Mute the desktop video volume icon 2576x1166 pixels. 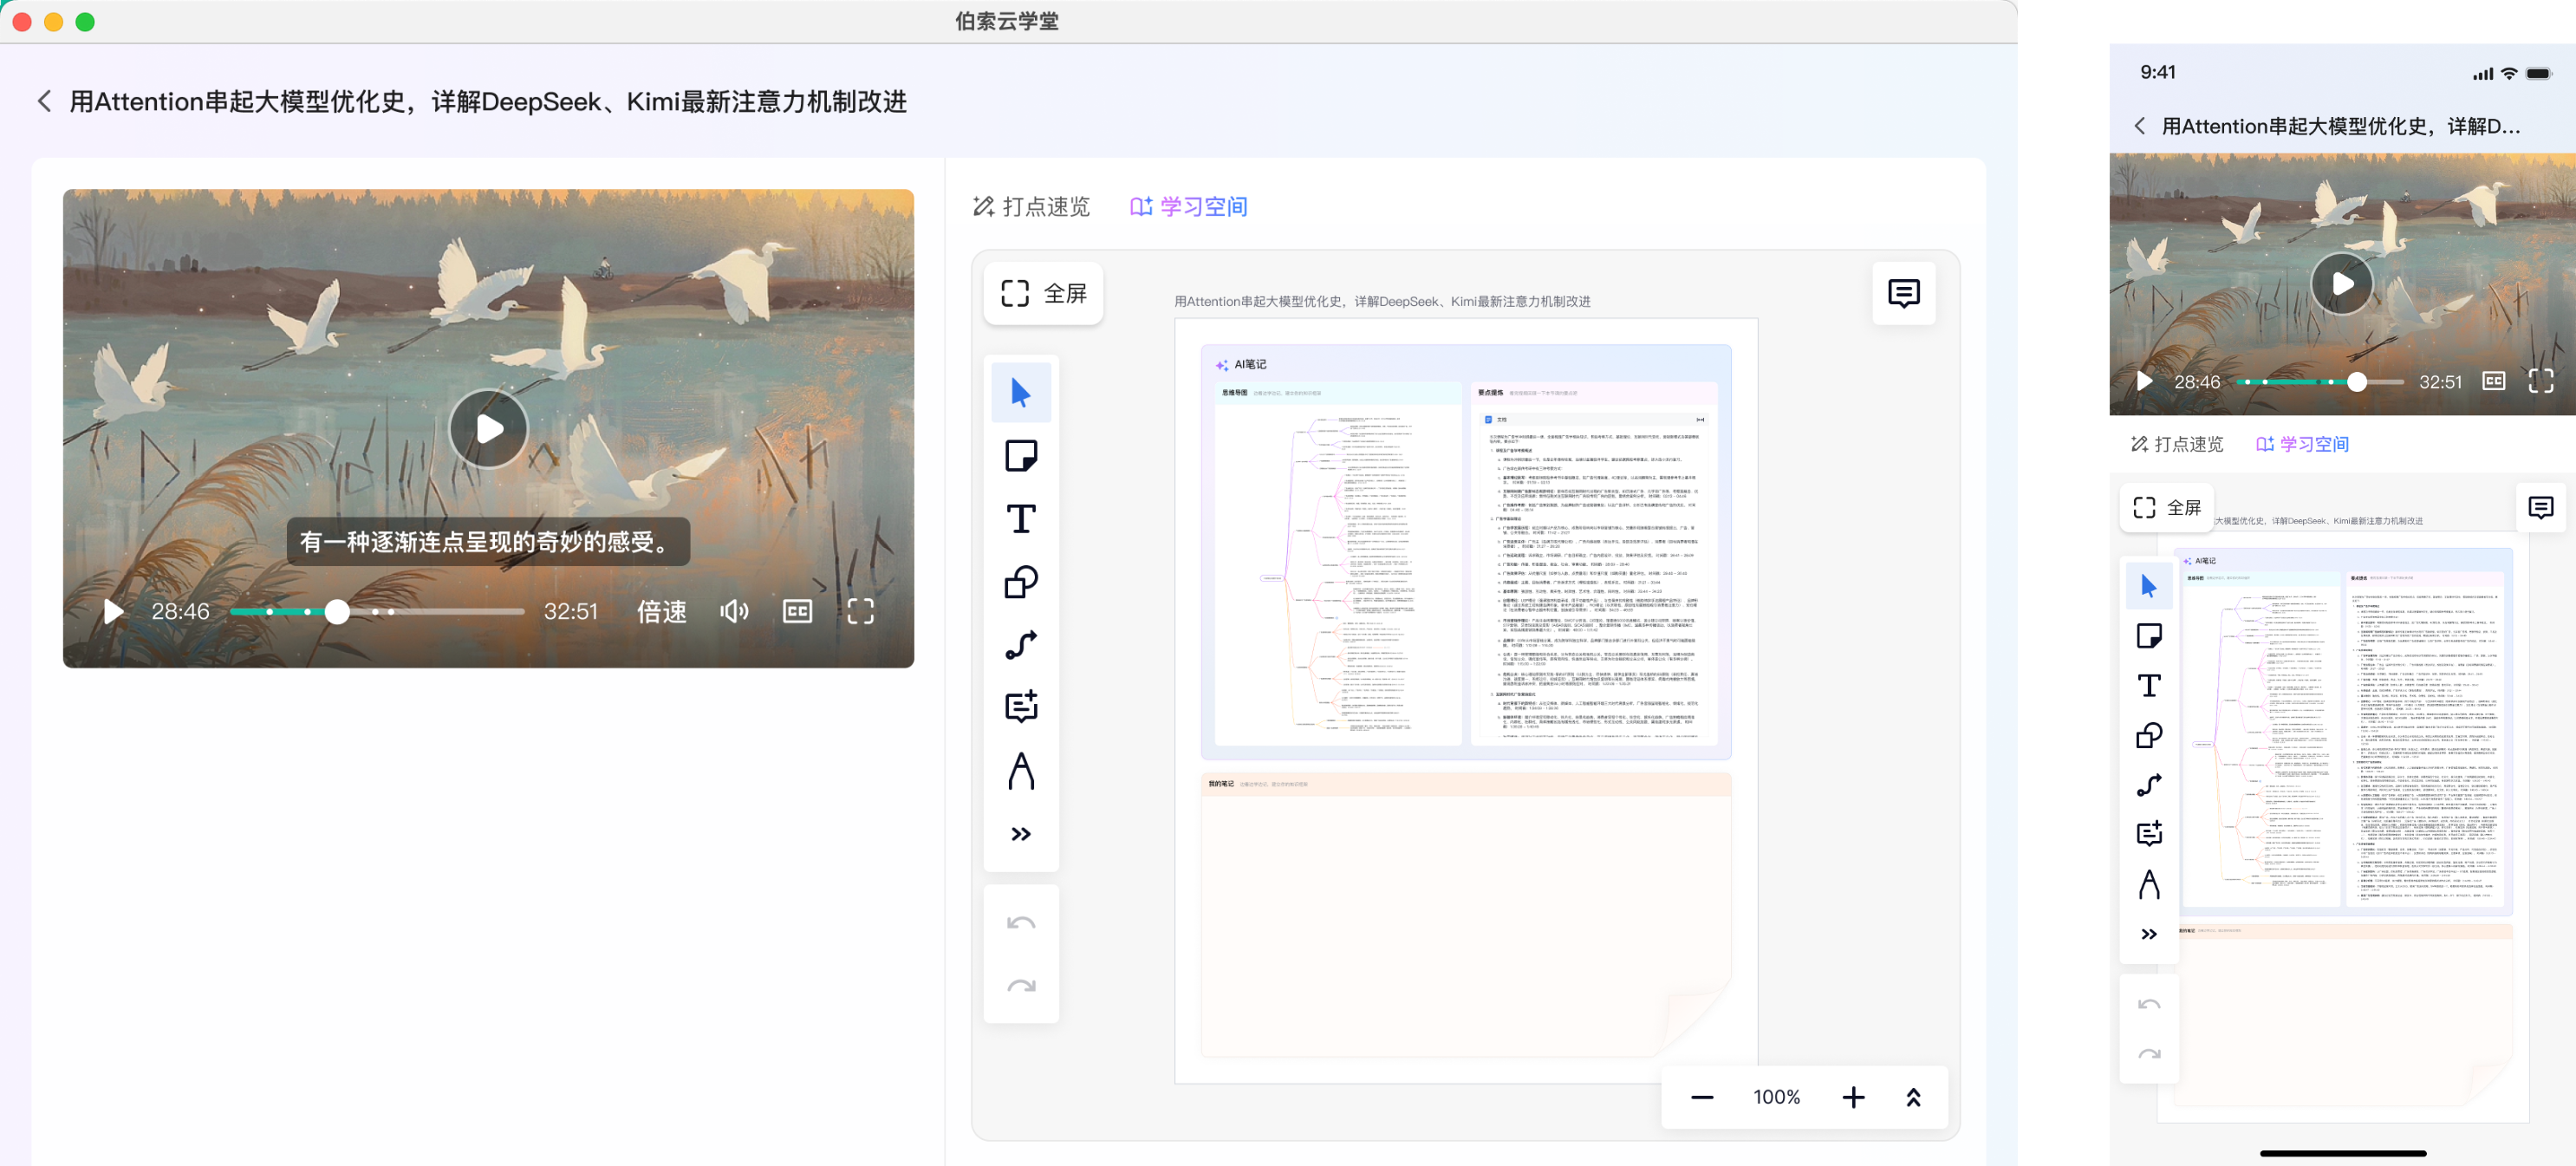(x=734, y=611)
